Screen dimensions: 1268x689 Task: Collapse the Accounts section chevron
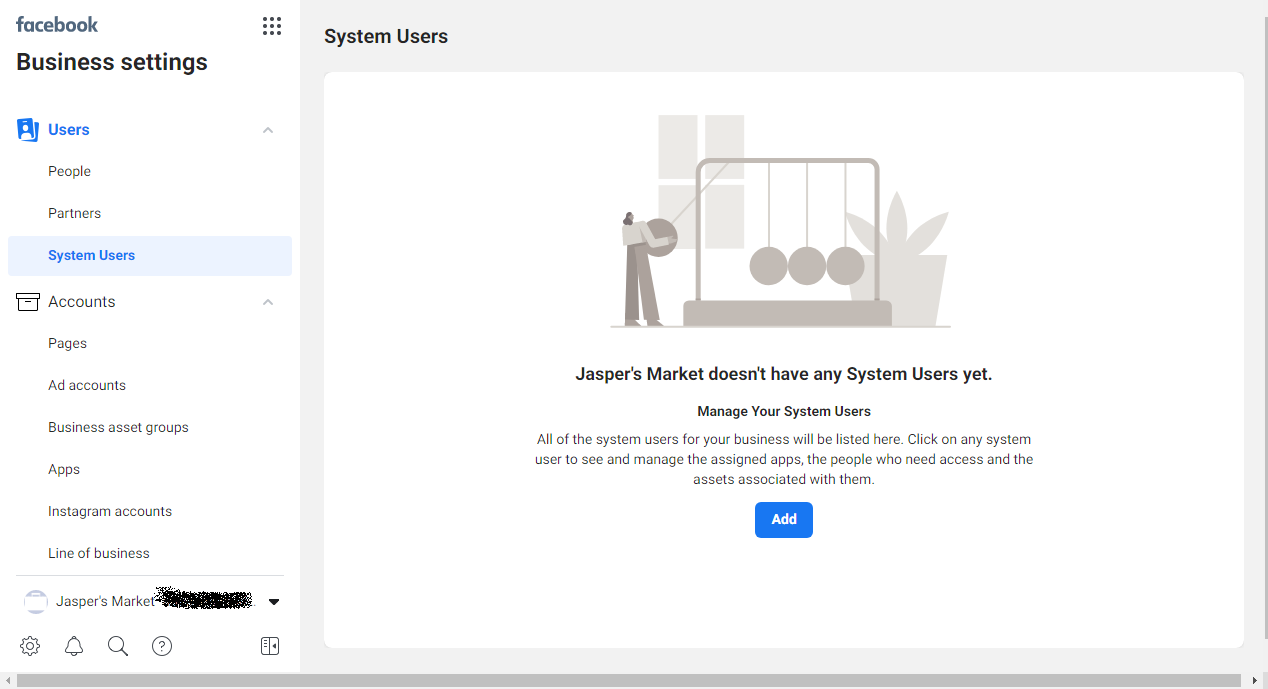tap(268, 302)
